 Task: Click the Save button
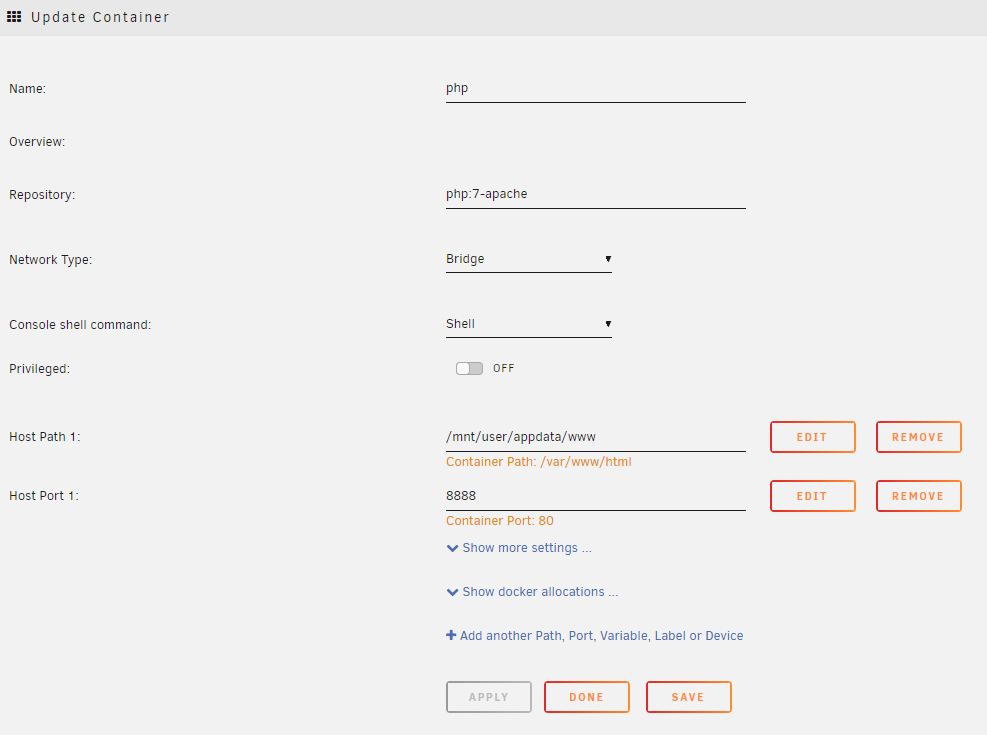click(x=689, y=697)
